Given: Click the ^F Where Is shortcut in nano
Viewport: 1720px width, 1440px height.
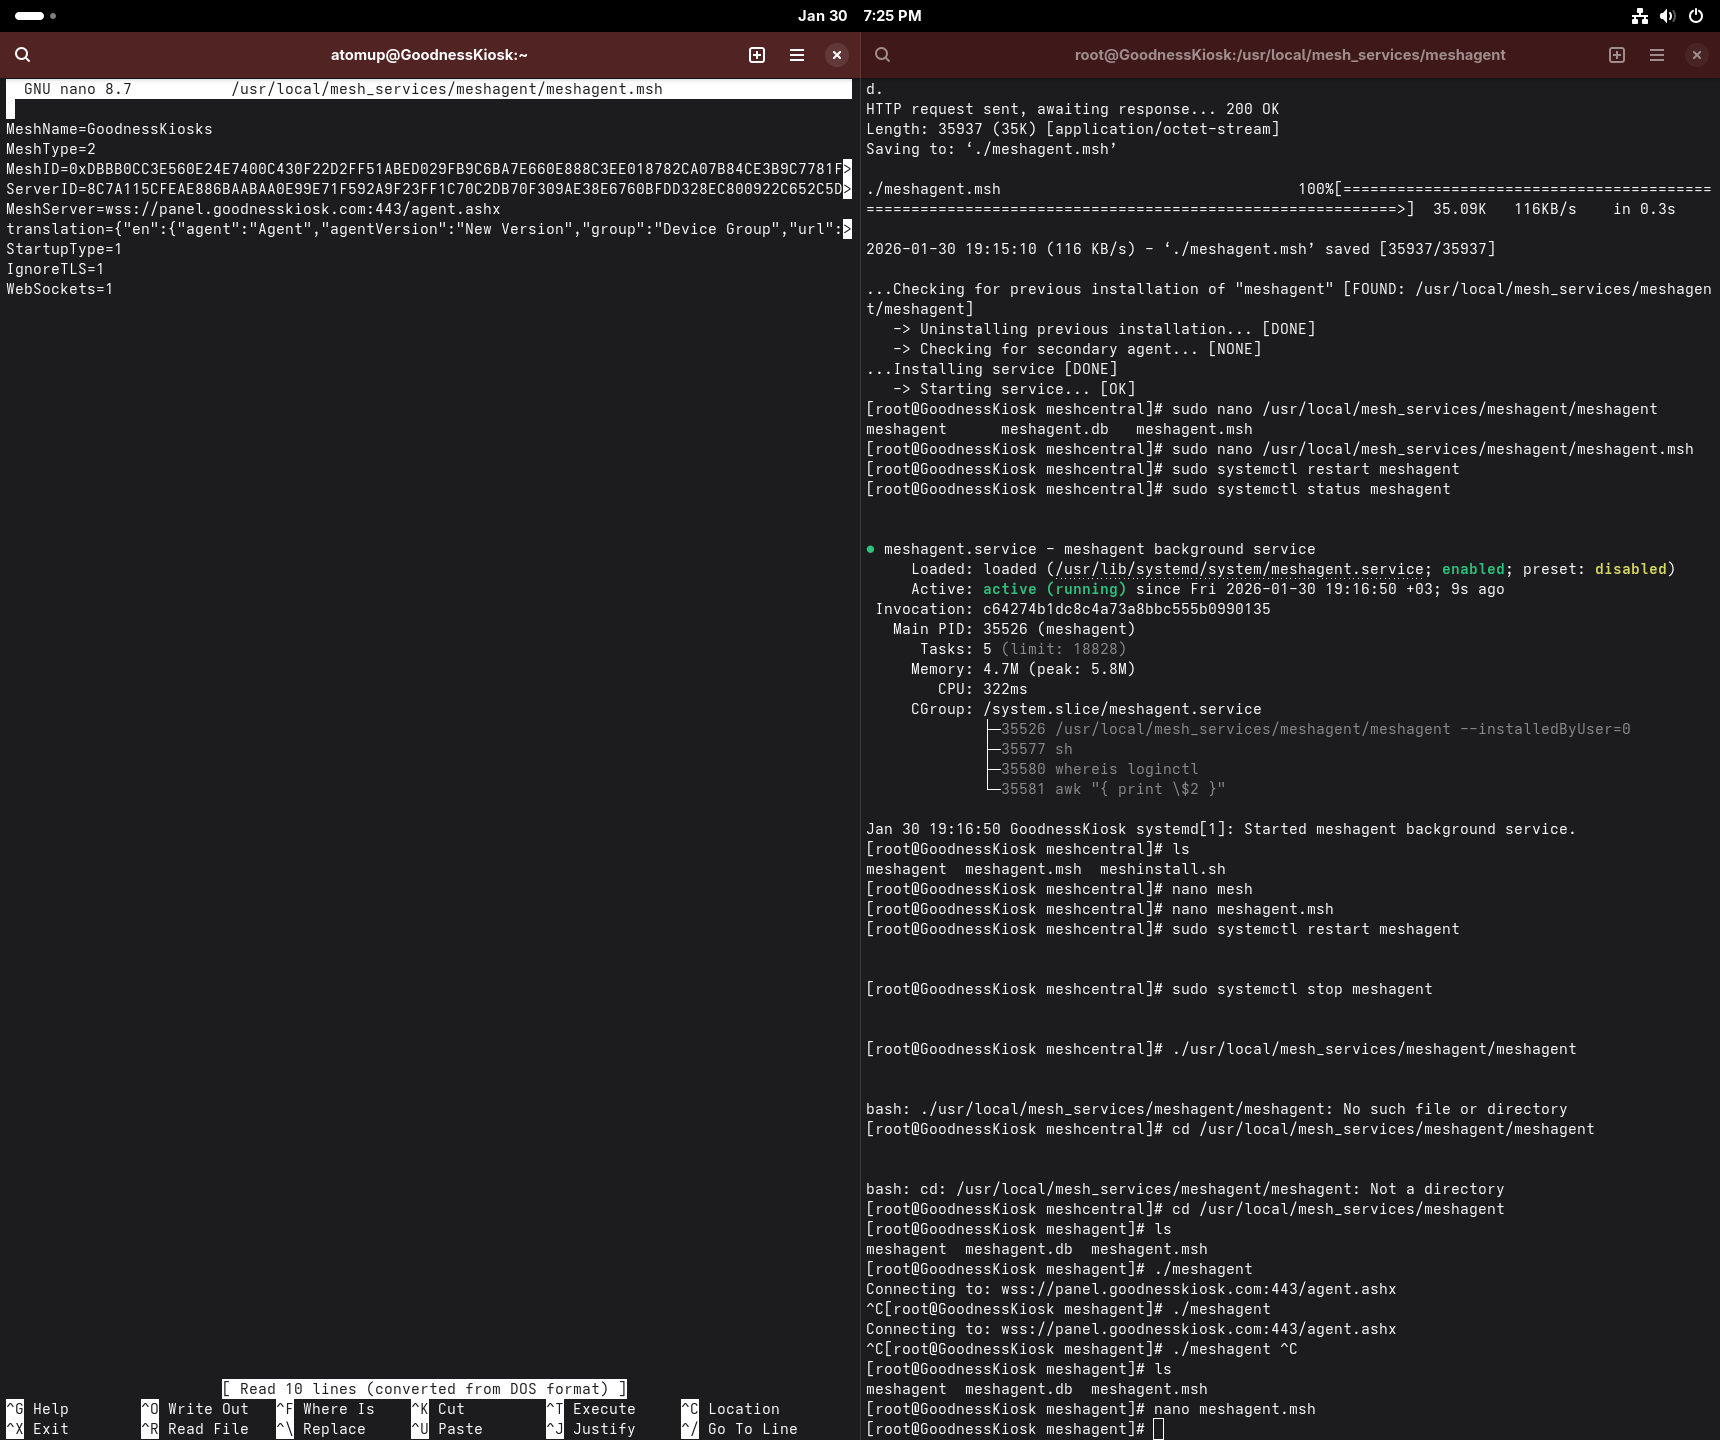Looking at the screenshot, I should [325, 1409].
